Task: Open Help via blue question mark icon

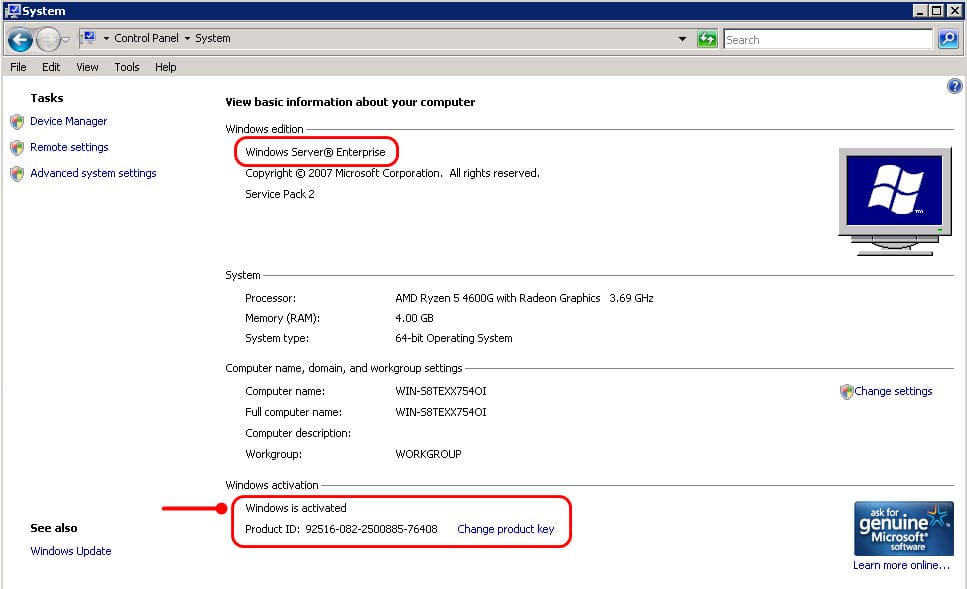Action: tap(954, 86)
